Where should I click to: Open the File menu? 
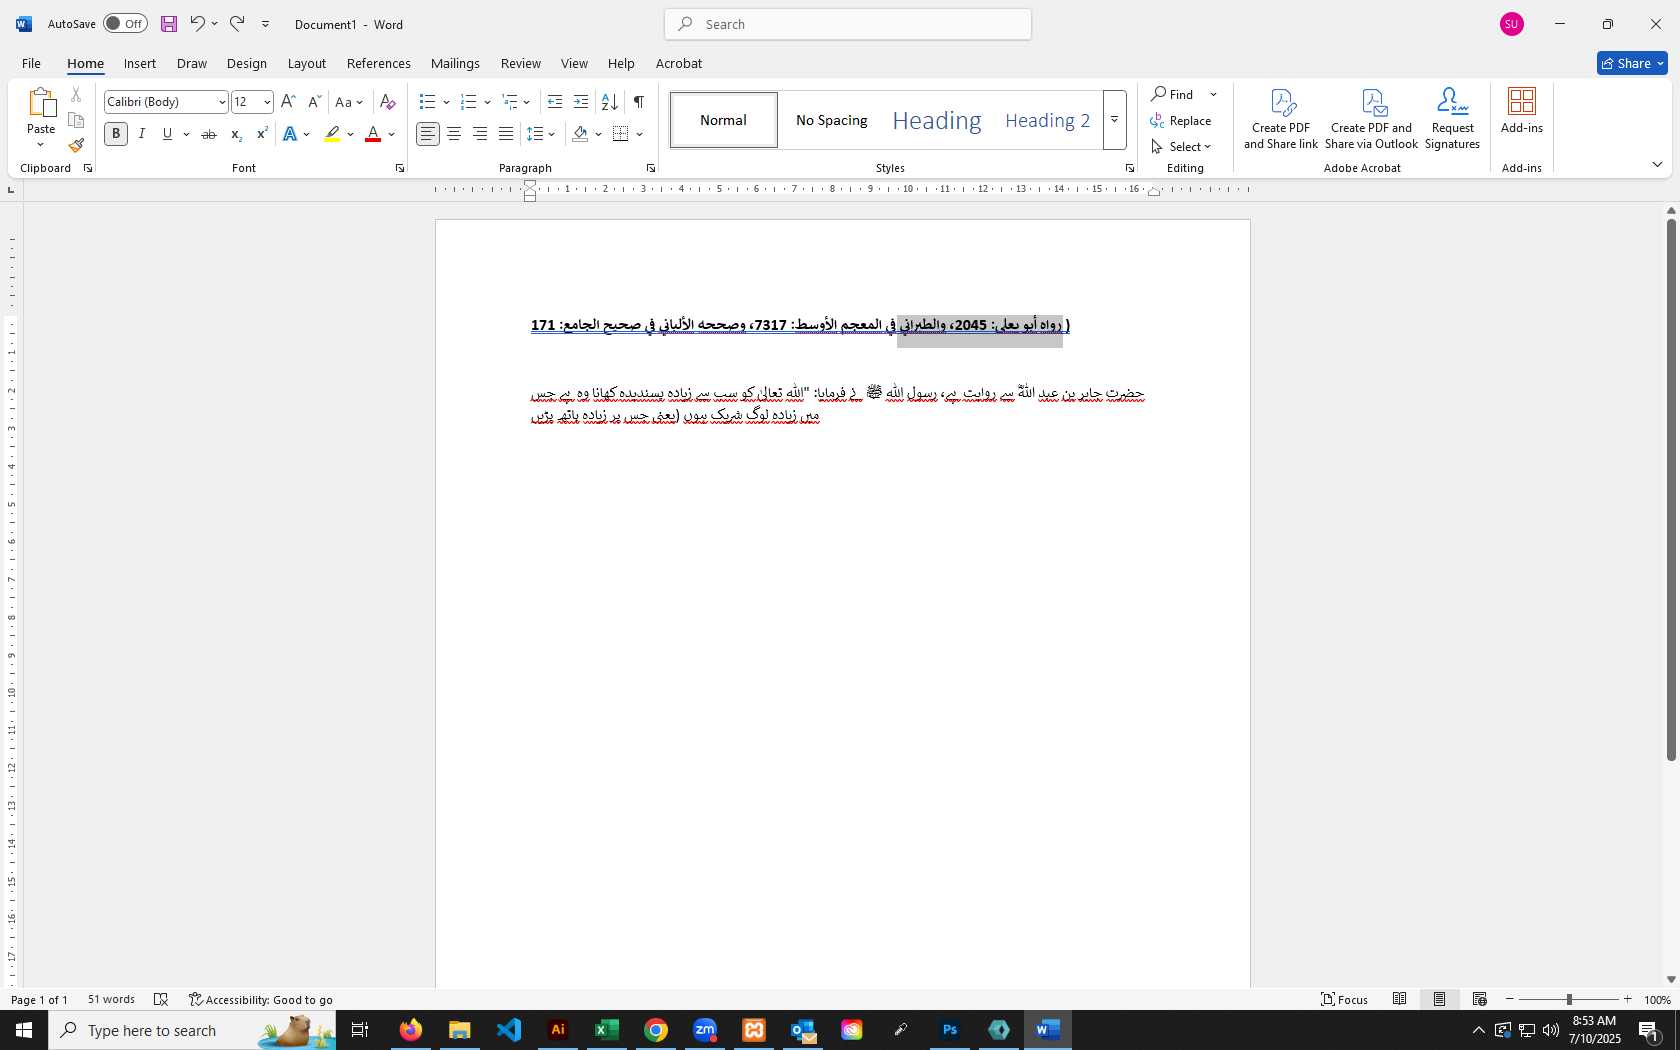click(x=31, y=63)
